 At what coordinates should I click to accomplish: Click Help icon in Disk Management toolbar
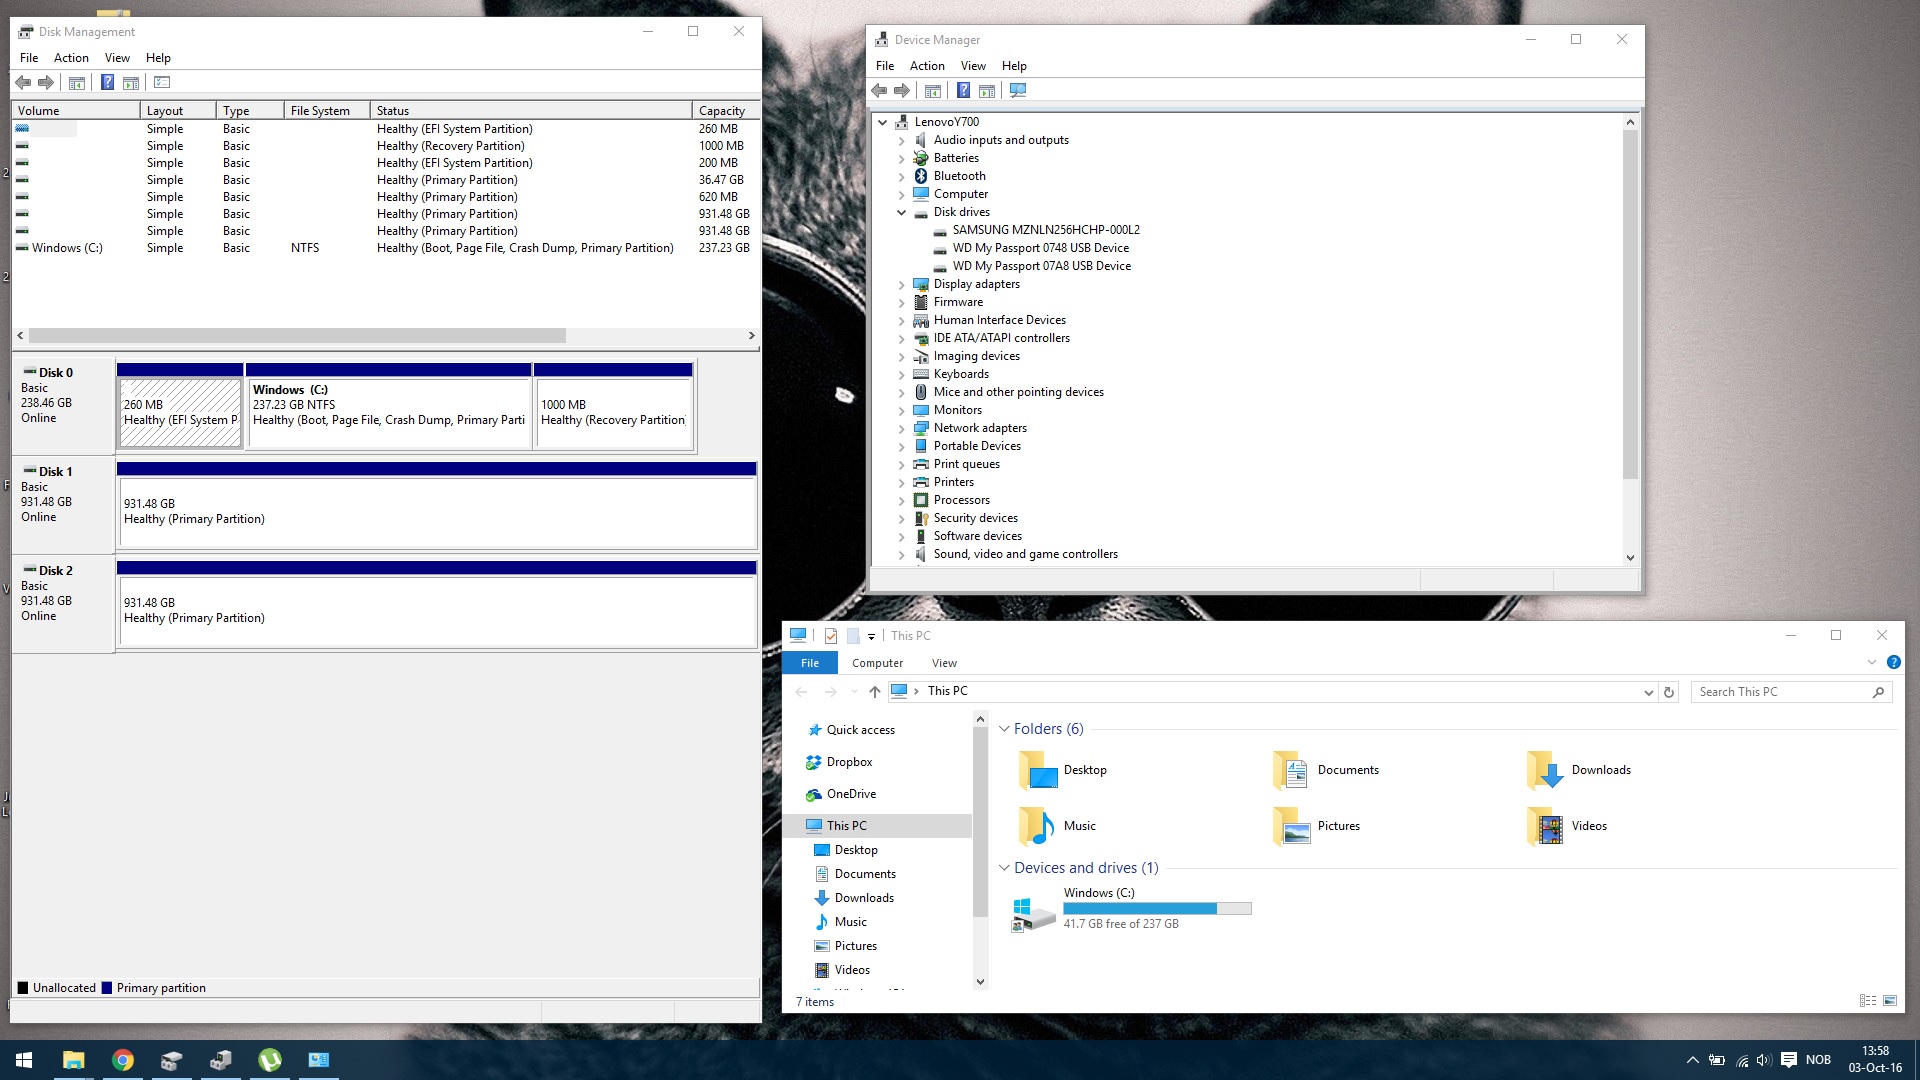point(107,82)
